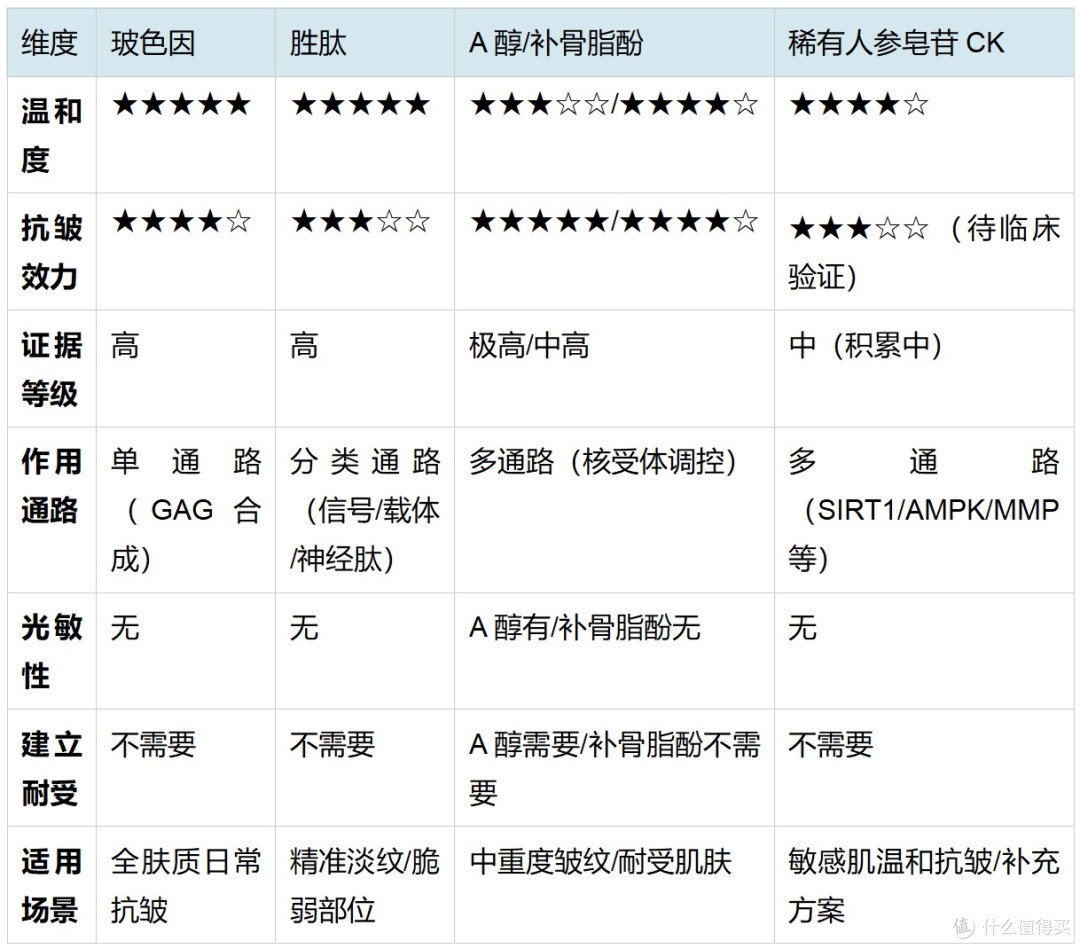Click 胜肽 抗皱效力 three-star rating
The image size is (1080, 949).
(360, 222)
